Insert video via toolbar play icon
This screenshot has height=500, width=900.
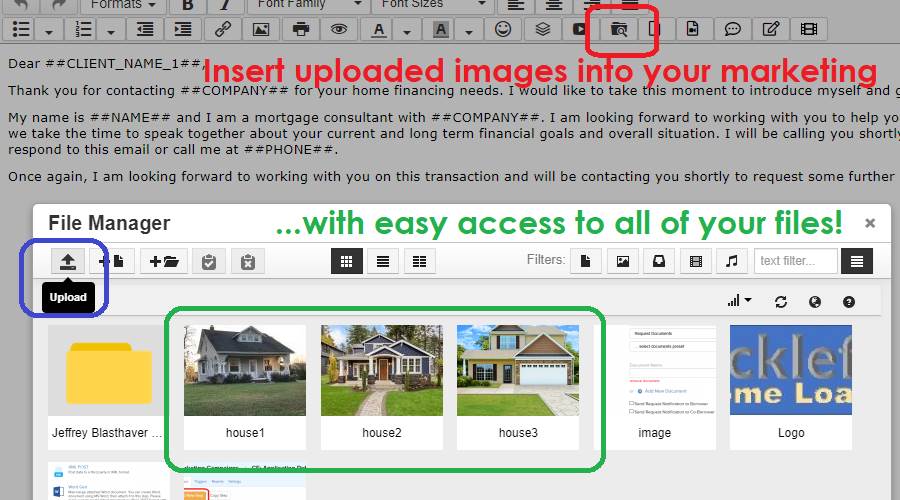[x=580, y=29]
